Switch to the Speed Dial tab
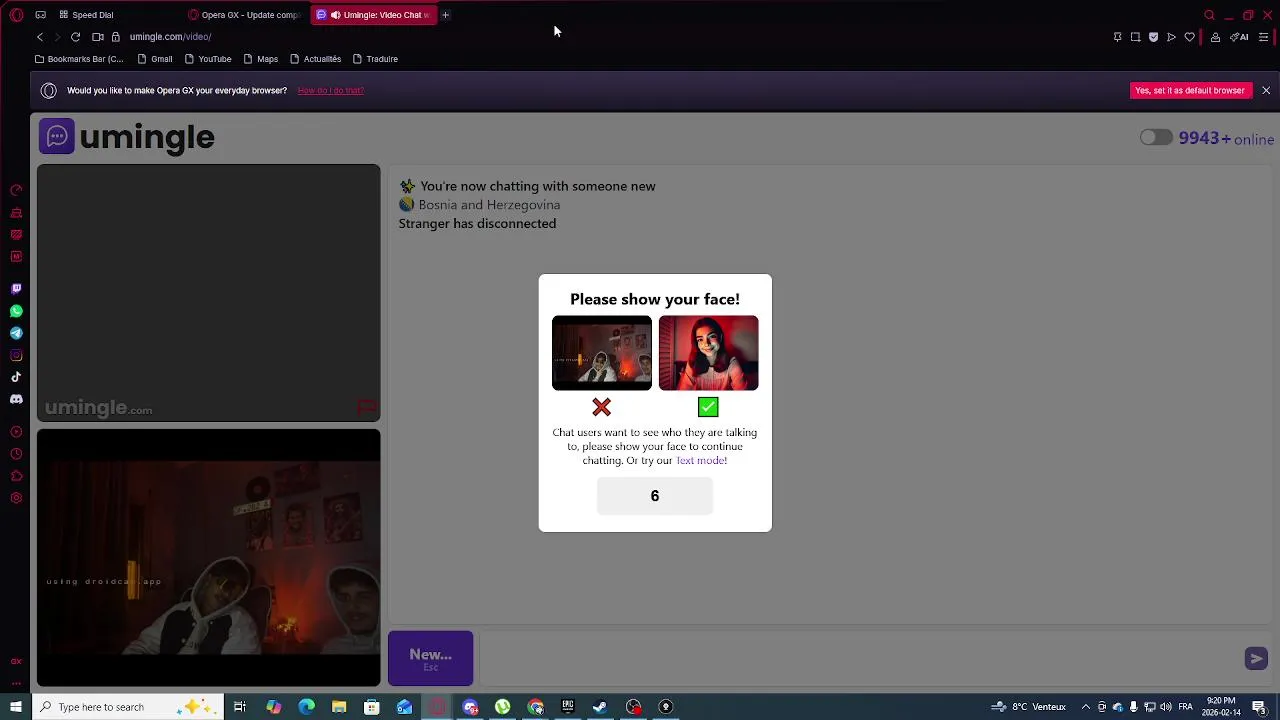The height and width of the screenshot is (720, 1280). tap(85, 15)
